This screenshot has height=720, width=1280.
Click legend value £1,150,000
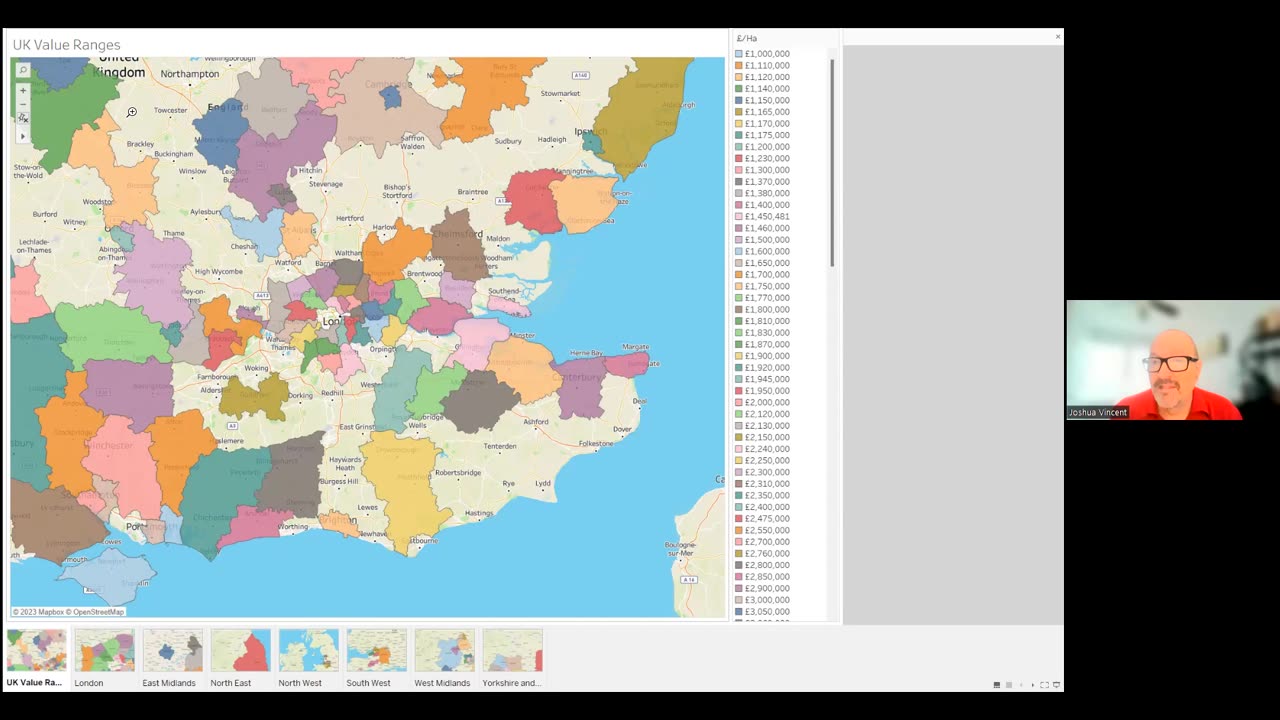pyautogui.click(x=767, y=100)
